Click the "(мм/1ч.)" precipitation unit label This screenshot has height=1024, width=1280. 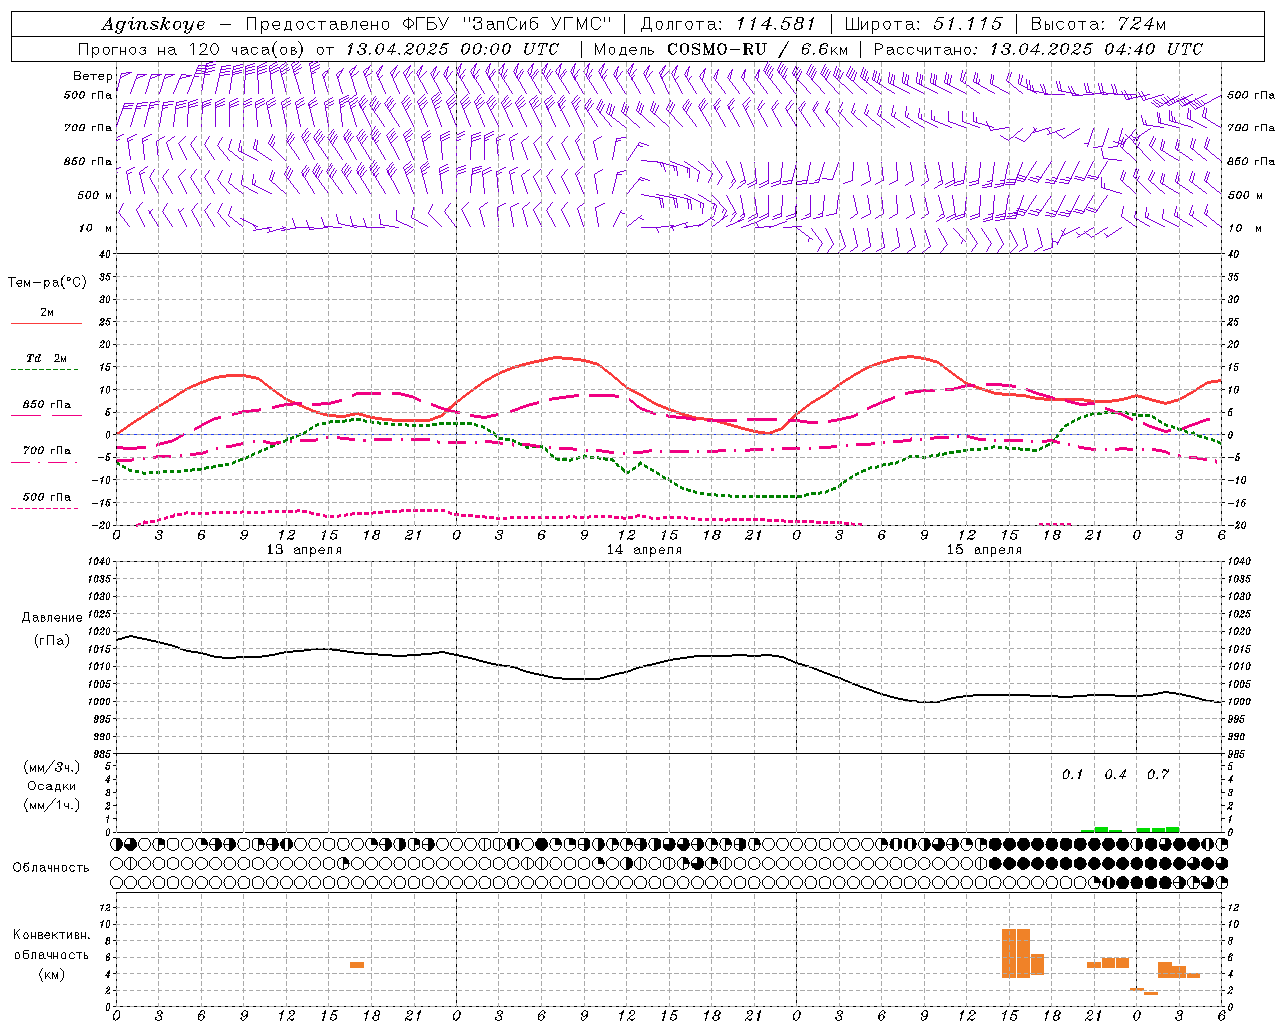(x=52, y=805)
